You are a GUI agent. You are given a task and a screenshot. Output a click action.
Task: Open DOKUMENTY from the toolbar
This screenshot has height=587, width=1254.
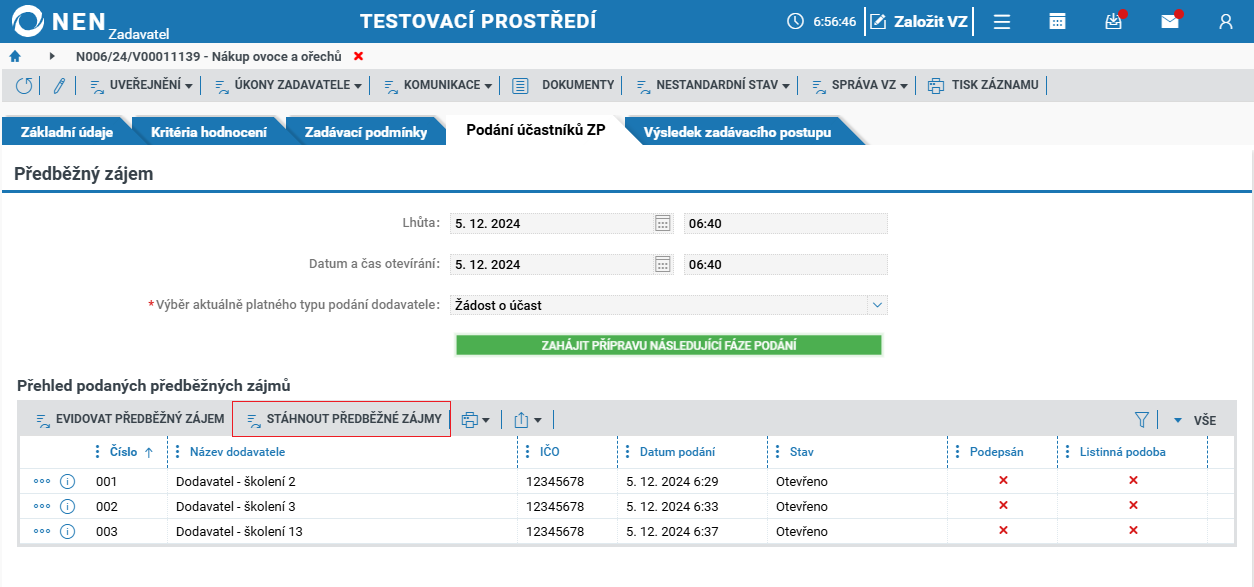click(x=564, y=86)
